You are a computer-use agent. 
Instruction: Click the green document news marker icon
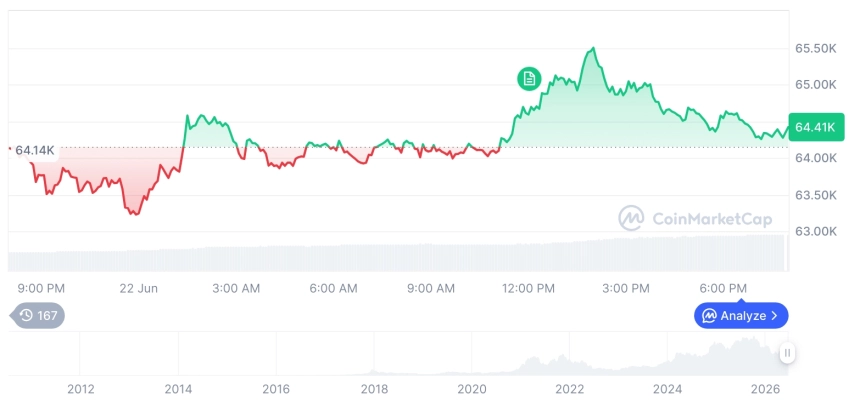(529, 79)
